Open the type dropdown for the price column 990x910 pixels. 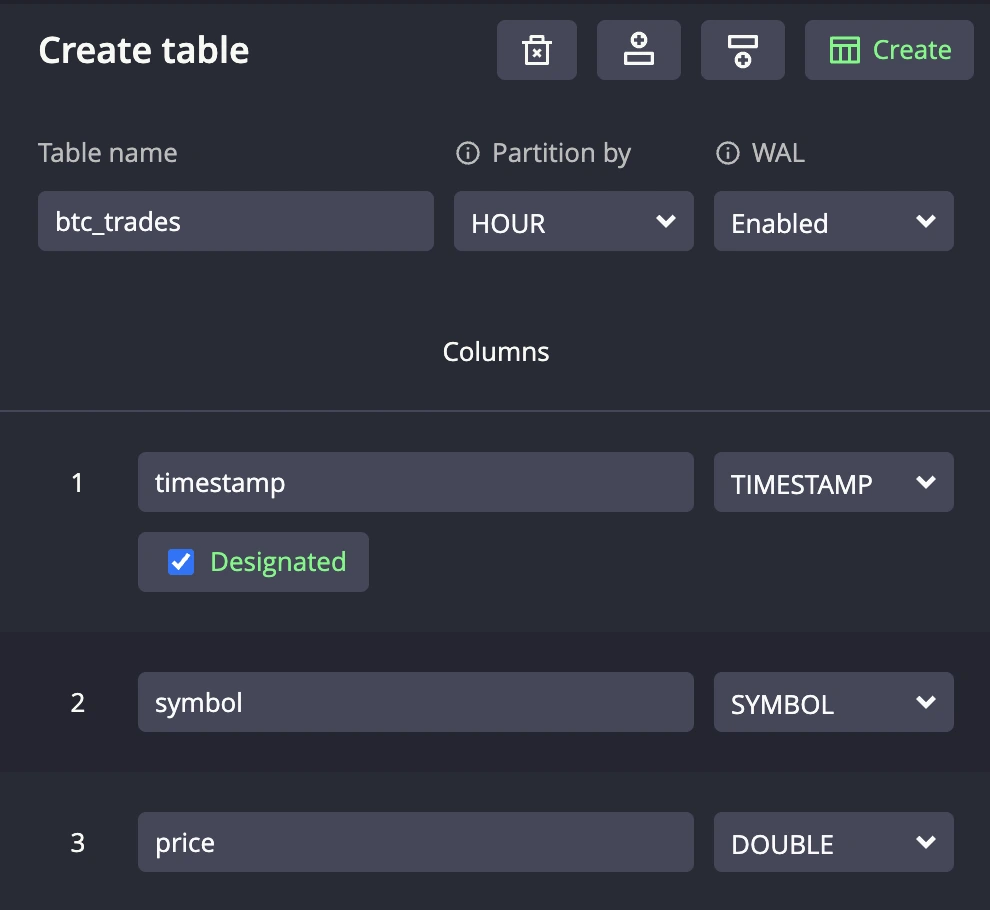(x=833, y=842)
